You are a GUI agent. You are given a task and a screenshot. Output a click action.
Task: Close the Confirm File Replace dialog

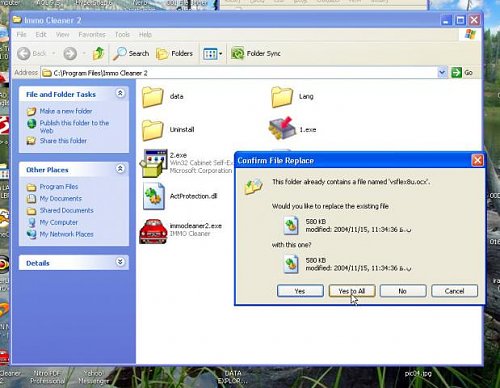click(x=477, y=160)
